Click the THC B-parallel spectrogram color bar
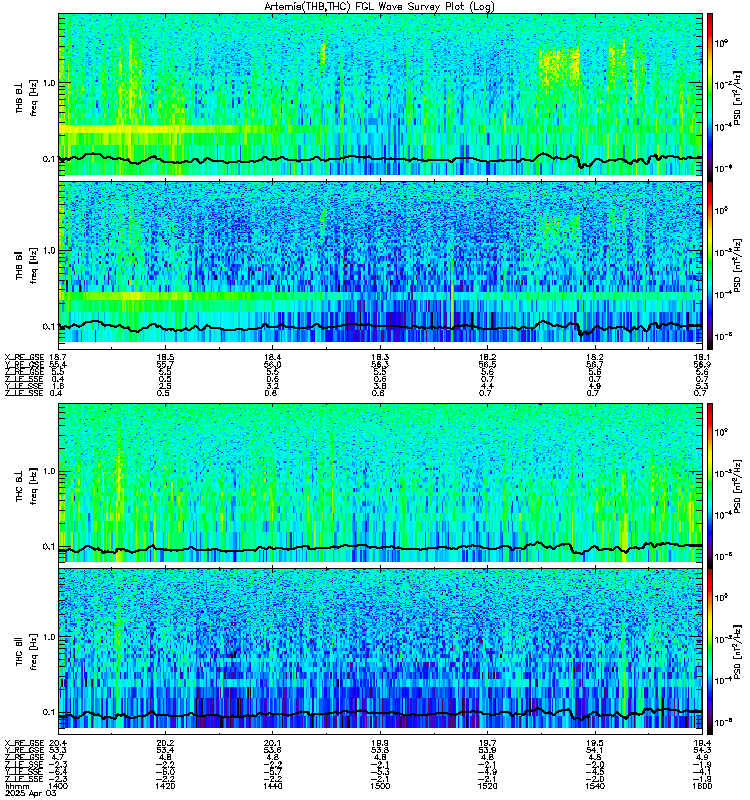Viewport: 750px width, 800px height. click(x=709, y=652)
